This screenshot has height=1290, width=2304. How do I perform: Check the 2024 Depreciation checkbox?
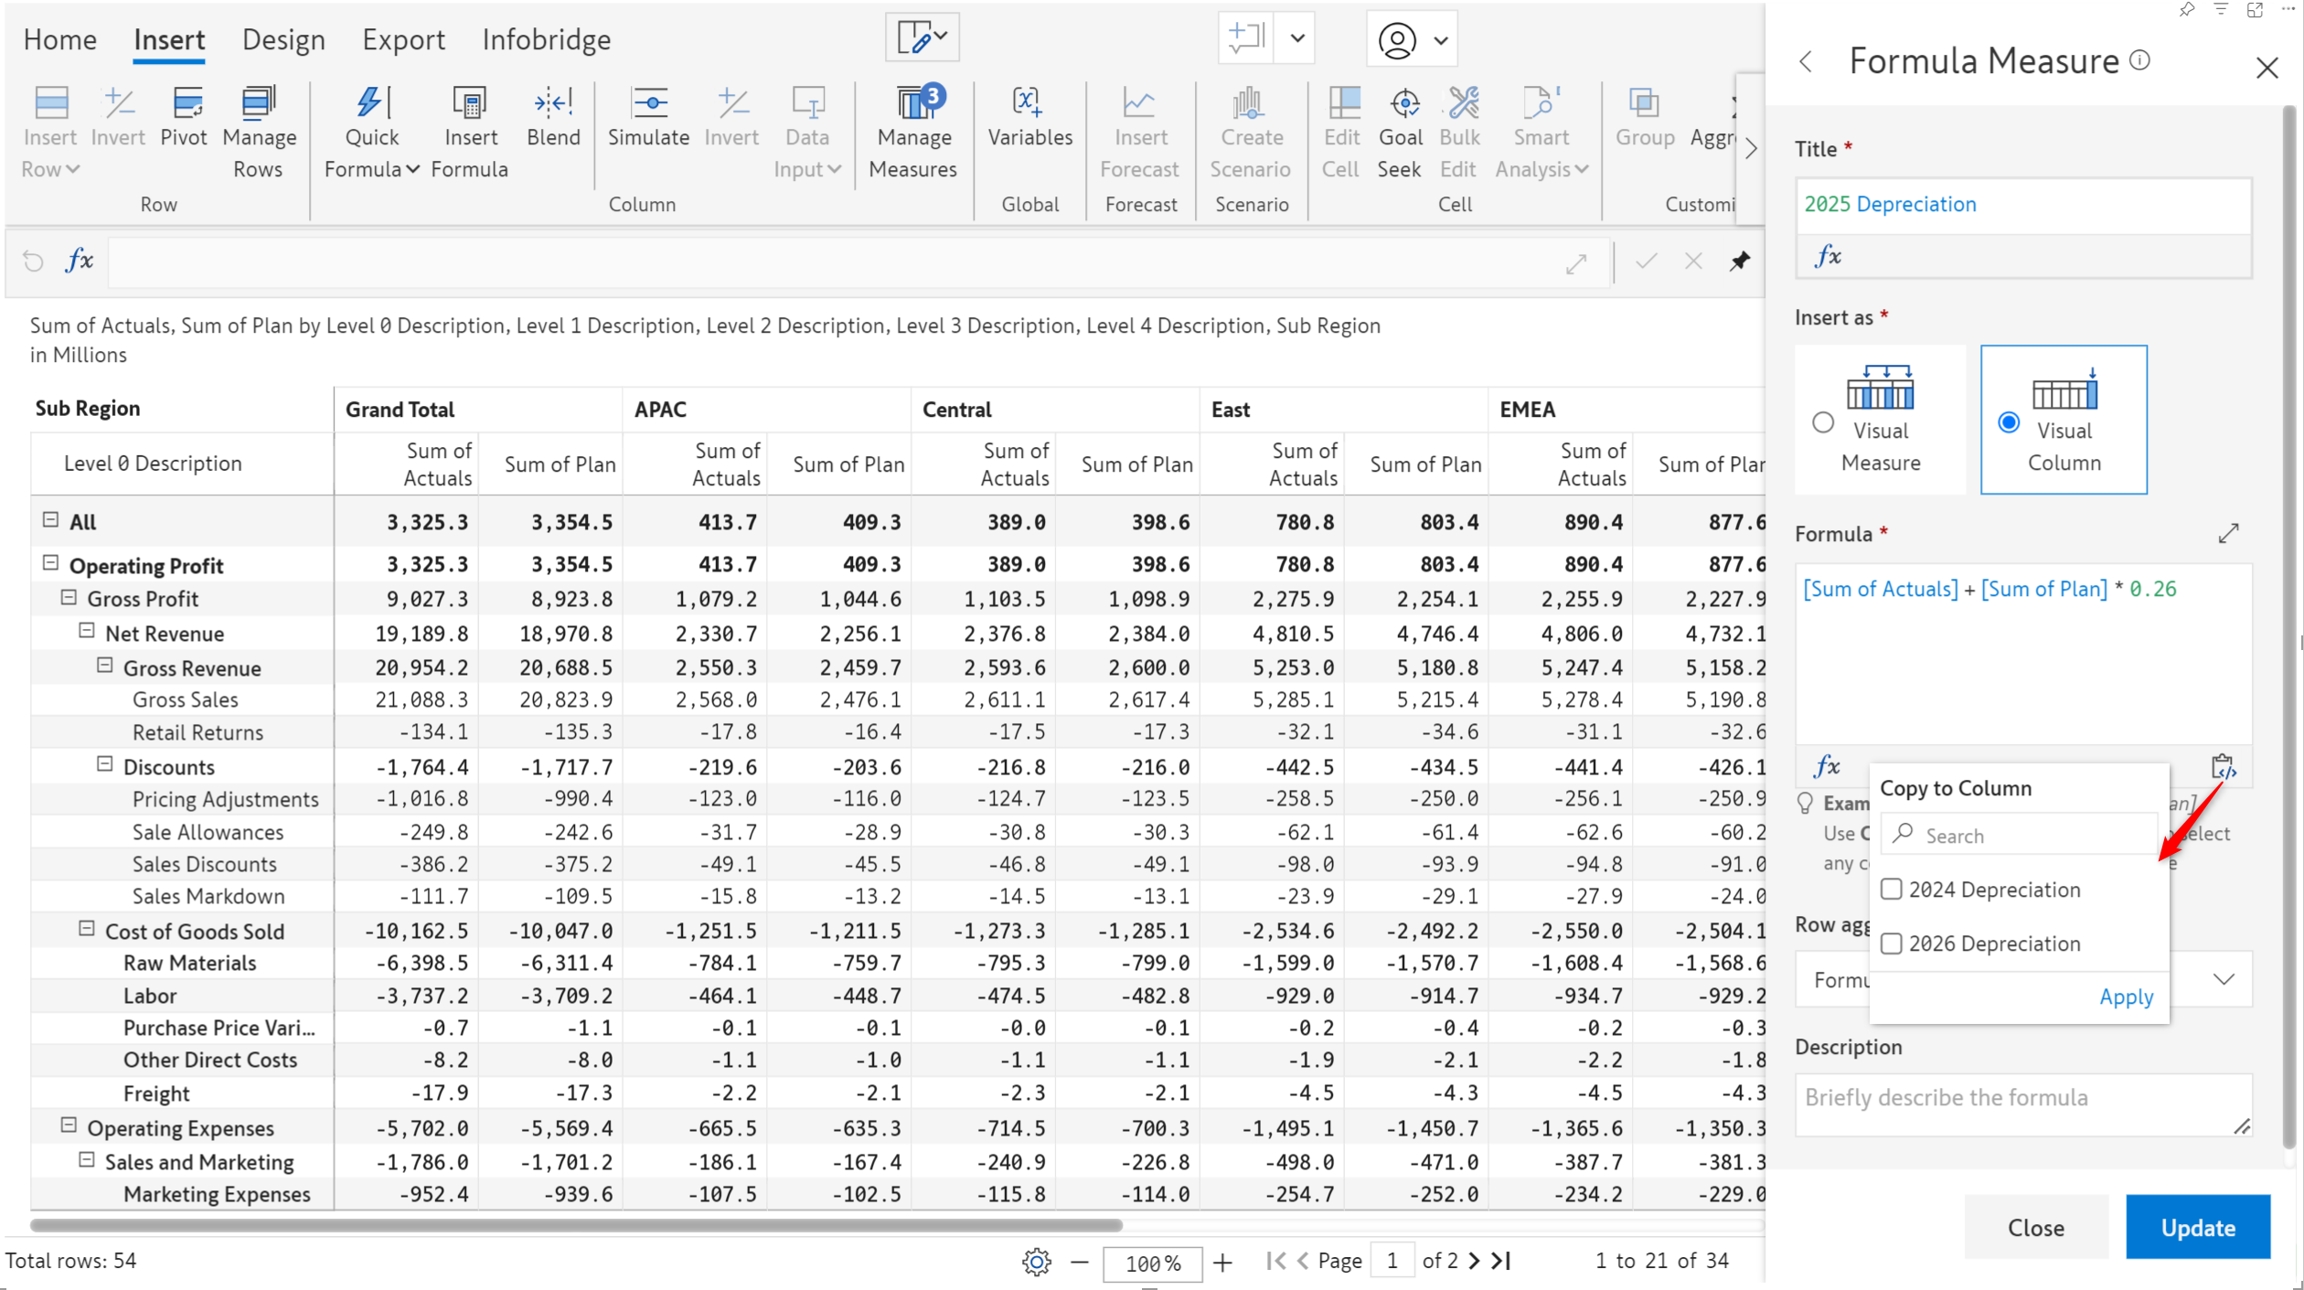[1891, 889]
